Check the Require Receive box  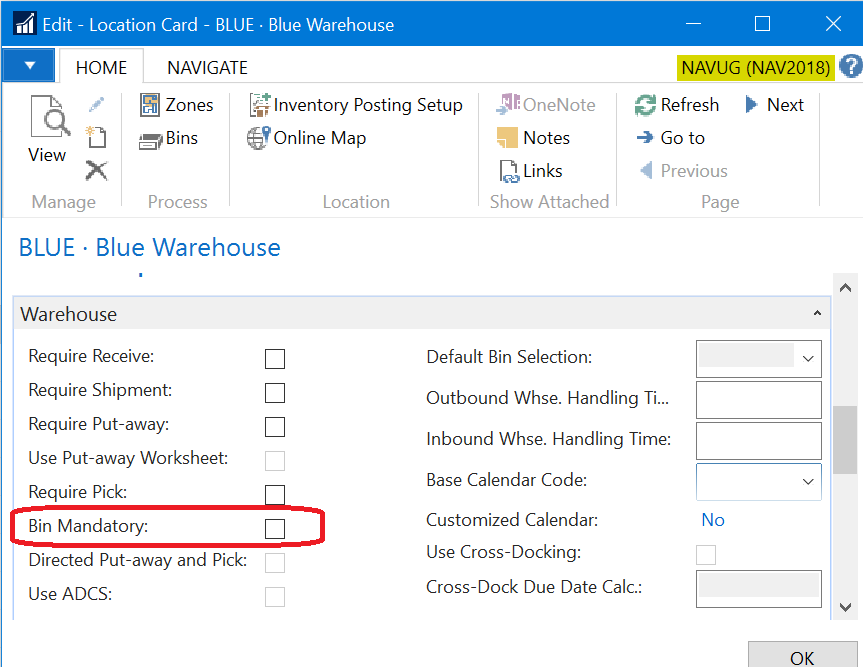pyautogui.click(x=274, y=359)
